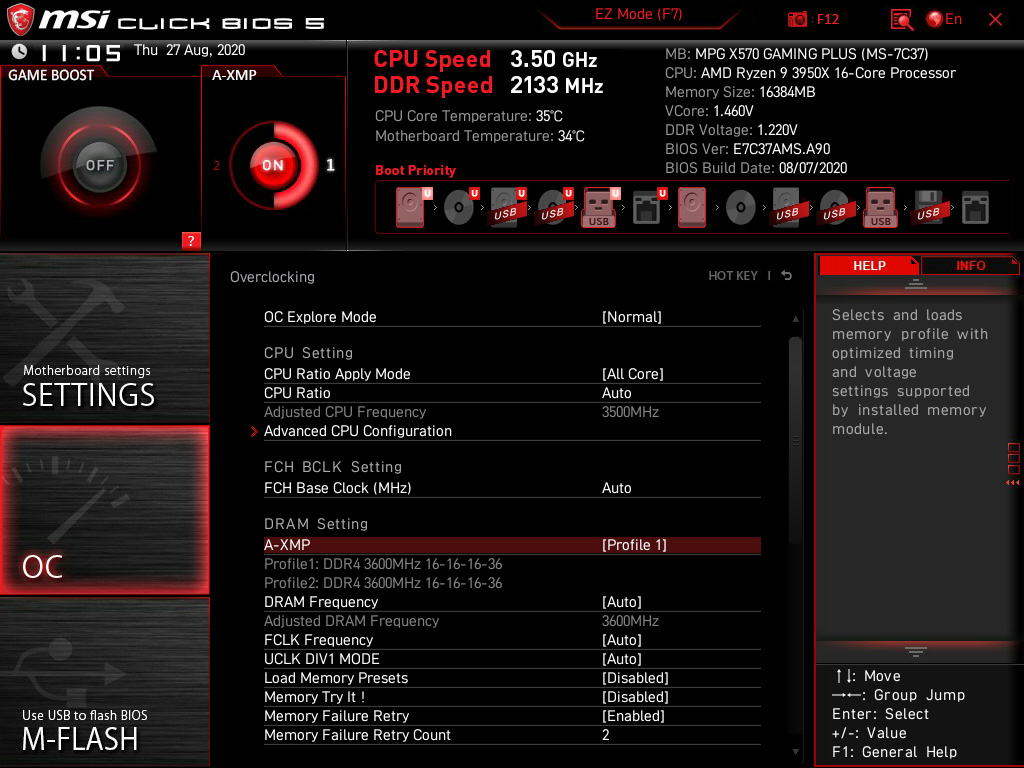The height and width of the screenshot is (768, 1024).
Task: Select the legacy USB hard disk icon without U badge
Action: click(789, 208)
